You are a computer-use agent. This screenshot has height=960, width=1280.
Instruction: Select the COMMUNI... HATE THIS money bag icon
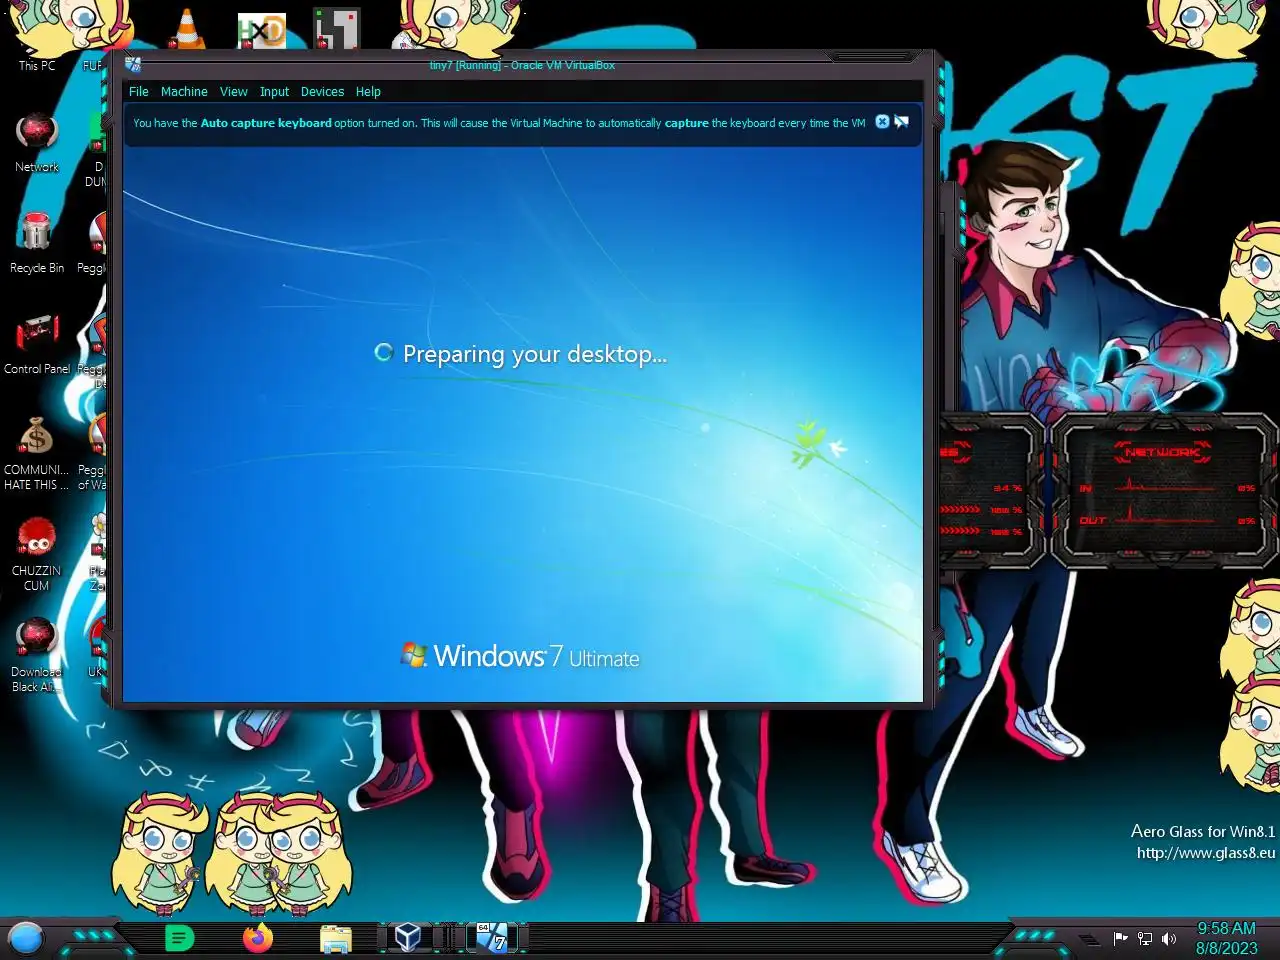(x=37, y=453)
